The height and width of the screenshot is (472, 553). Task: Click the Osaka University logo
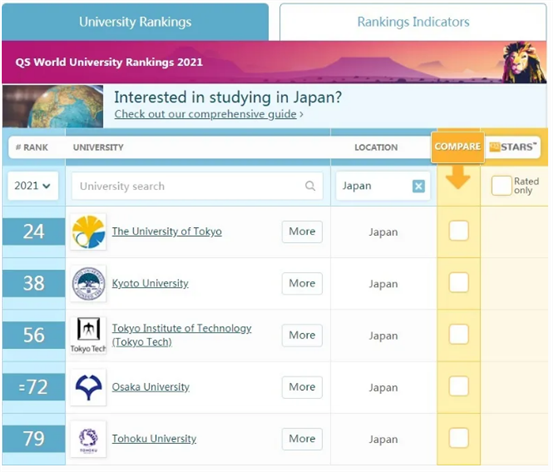tap(88, 387)
